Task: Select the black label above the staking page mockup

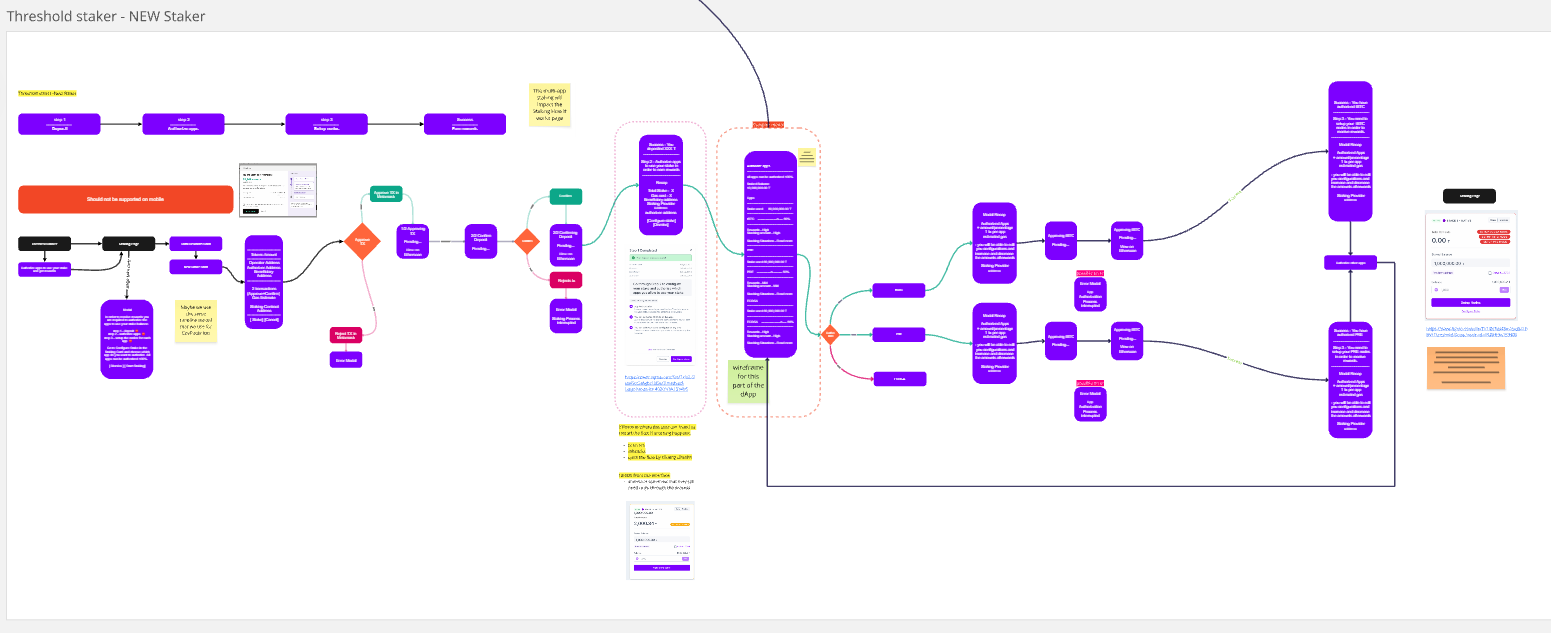Action: point(1469,196)
